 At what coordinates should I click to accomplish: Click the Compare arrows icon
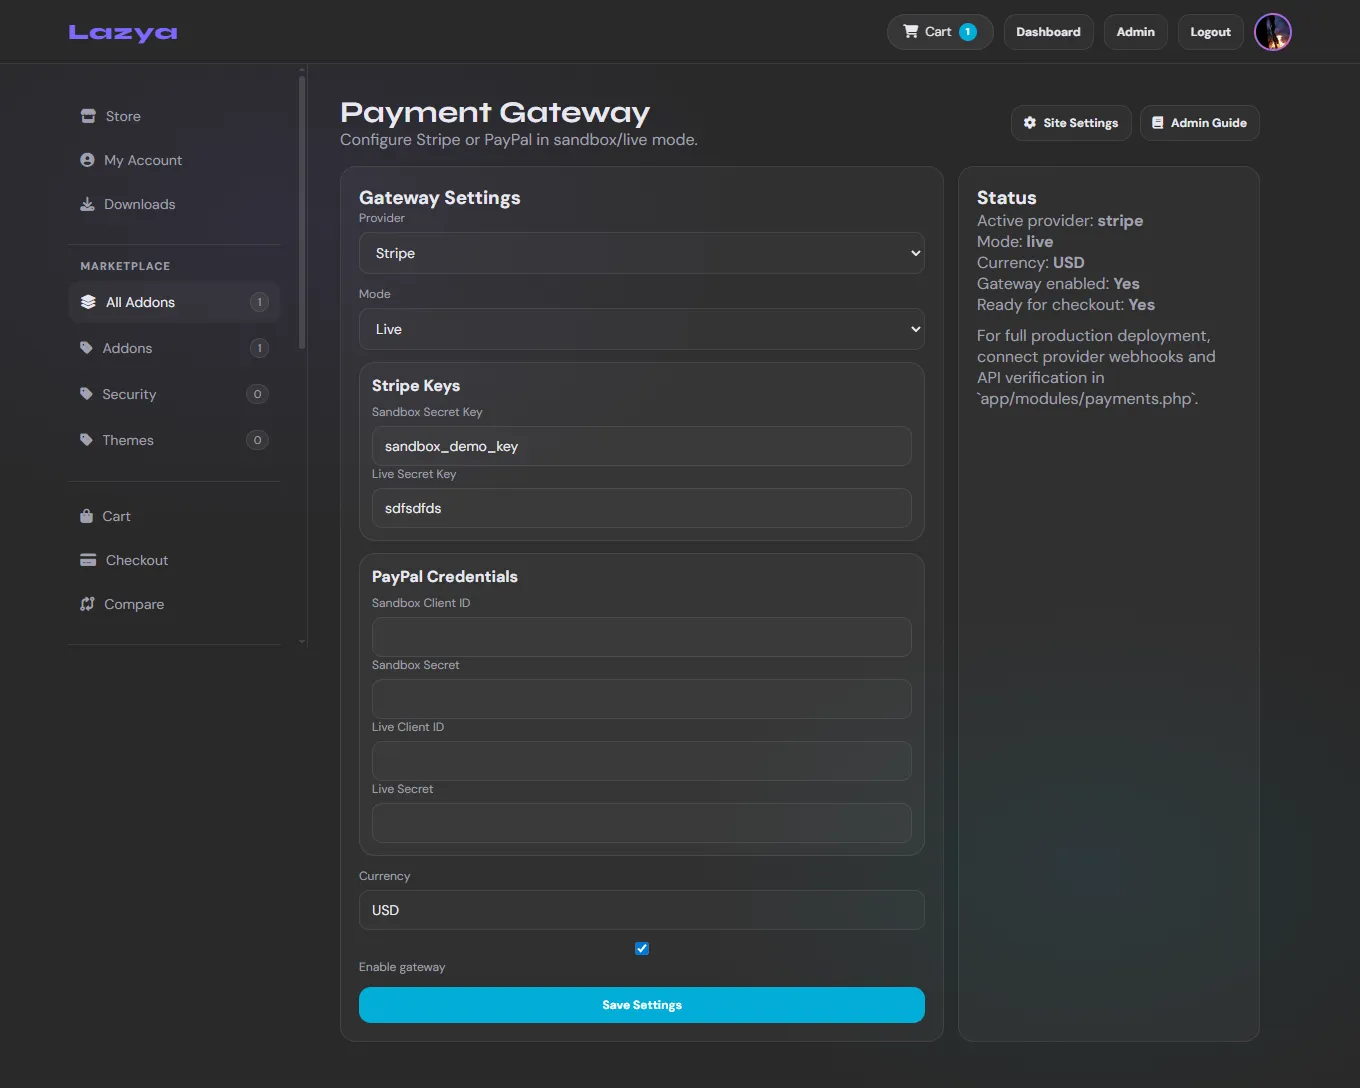click(x=87, y=604)
